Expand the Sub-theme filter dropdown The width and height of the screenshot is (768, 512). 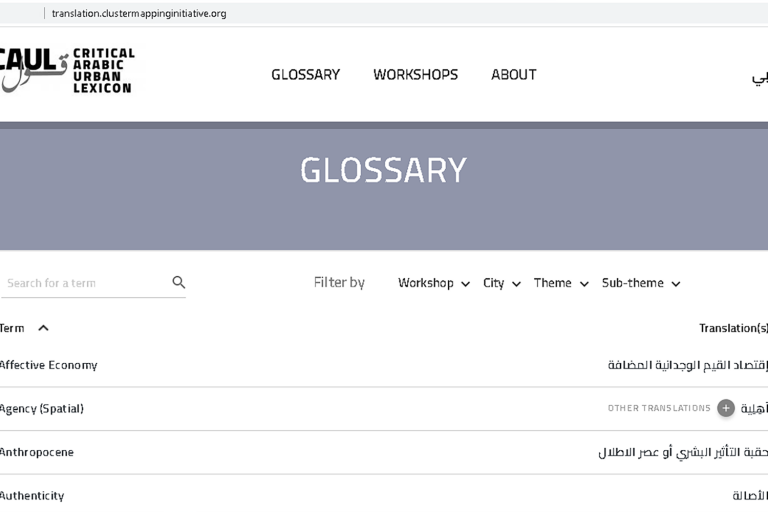640,283
